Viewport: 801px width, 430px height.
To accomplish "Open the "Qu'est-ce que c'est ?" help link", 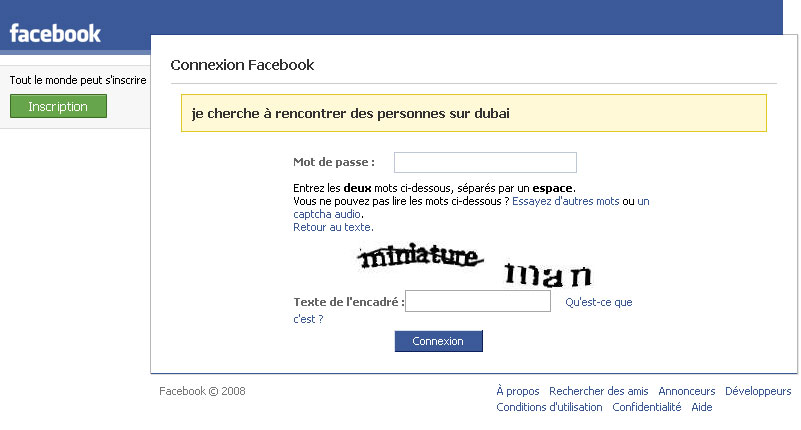I will (x=598, y=302).
